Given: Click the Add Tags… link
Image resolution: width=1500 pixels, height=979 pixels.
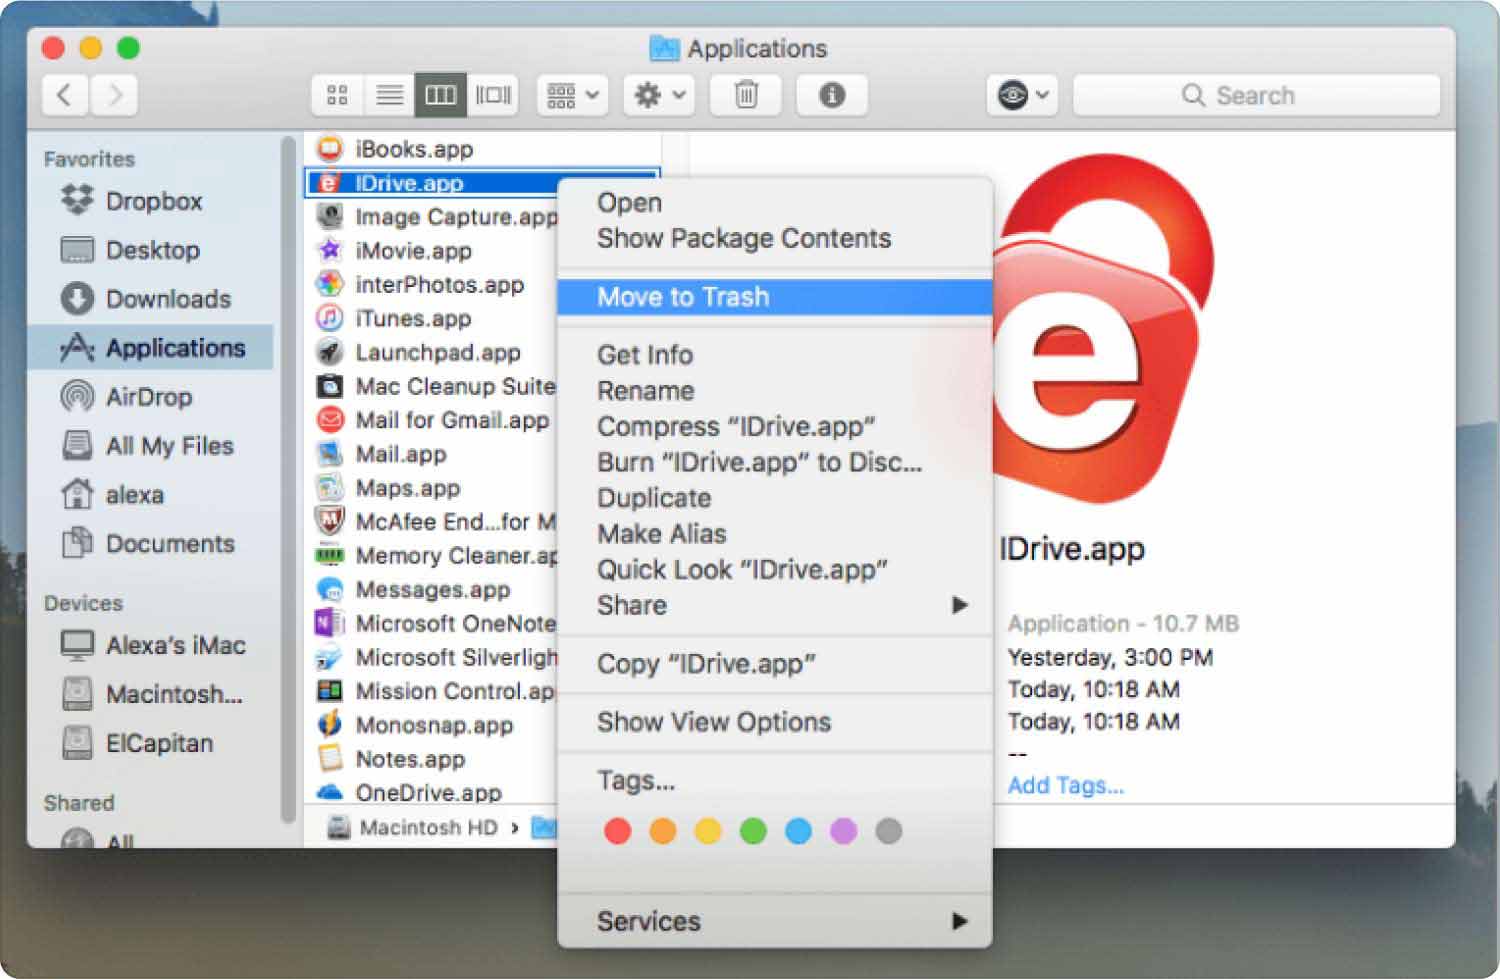Looking at the screenshot, I should click(x=1065, y=786).
